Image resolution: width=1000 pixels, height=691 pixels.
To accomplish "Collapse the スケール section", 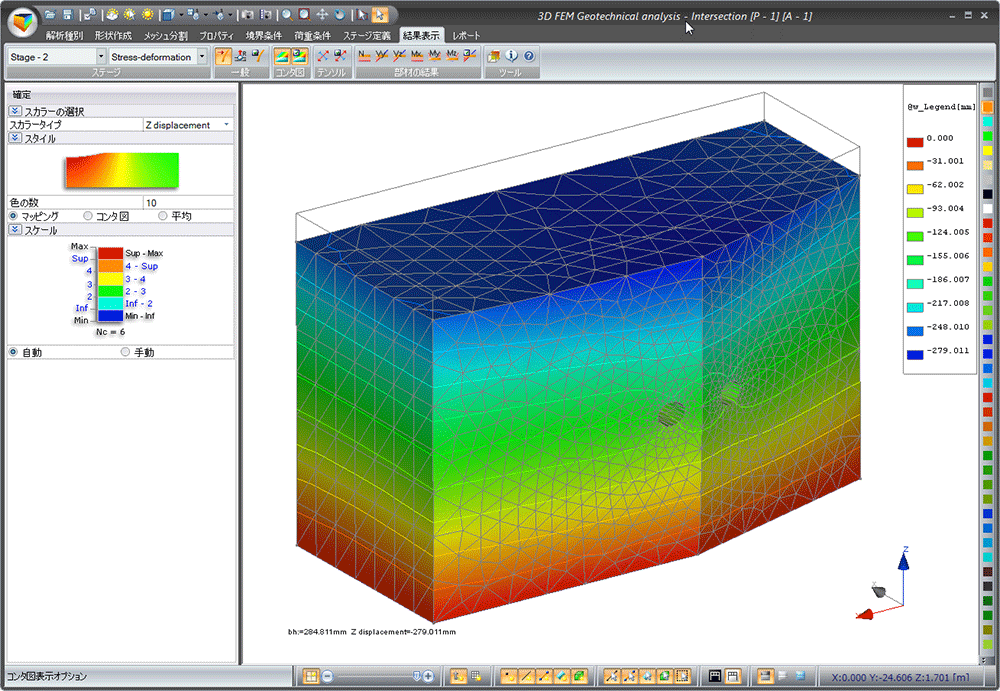I will click(x=16, y=230).
